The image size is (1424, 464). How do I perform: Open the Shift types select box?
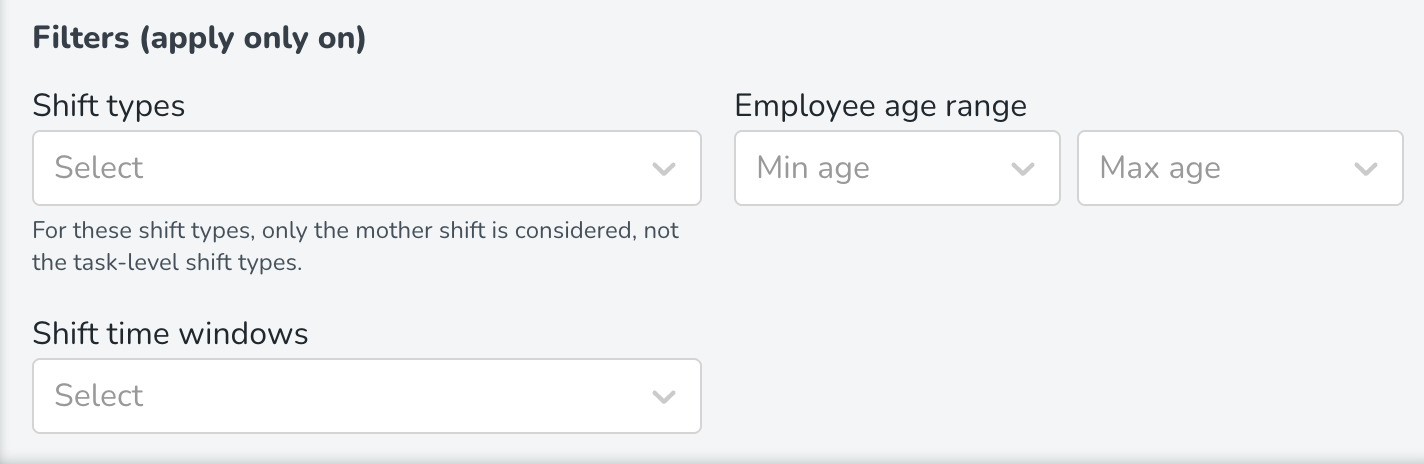pos(366,168)
